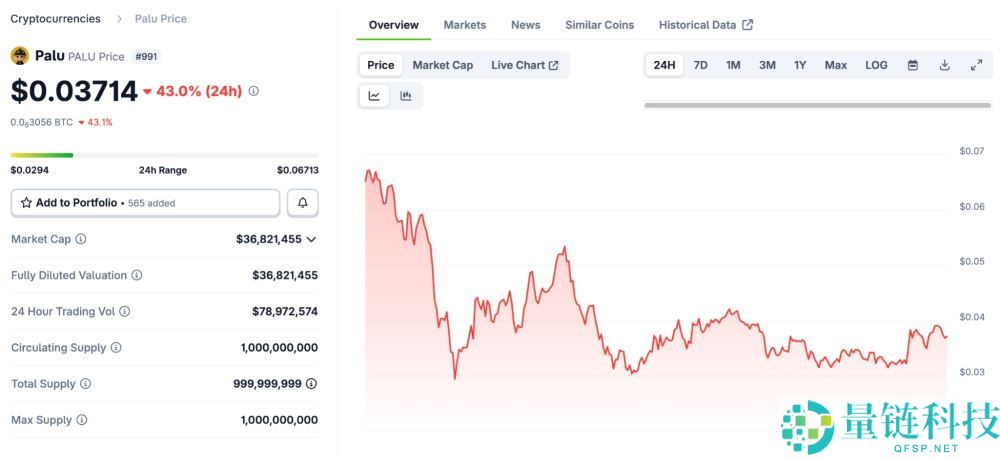Expand chart to fullscreen icon

point(976,65)
